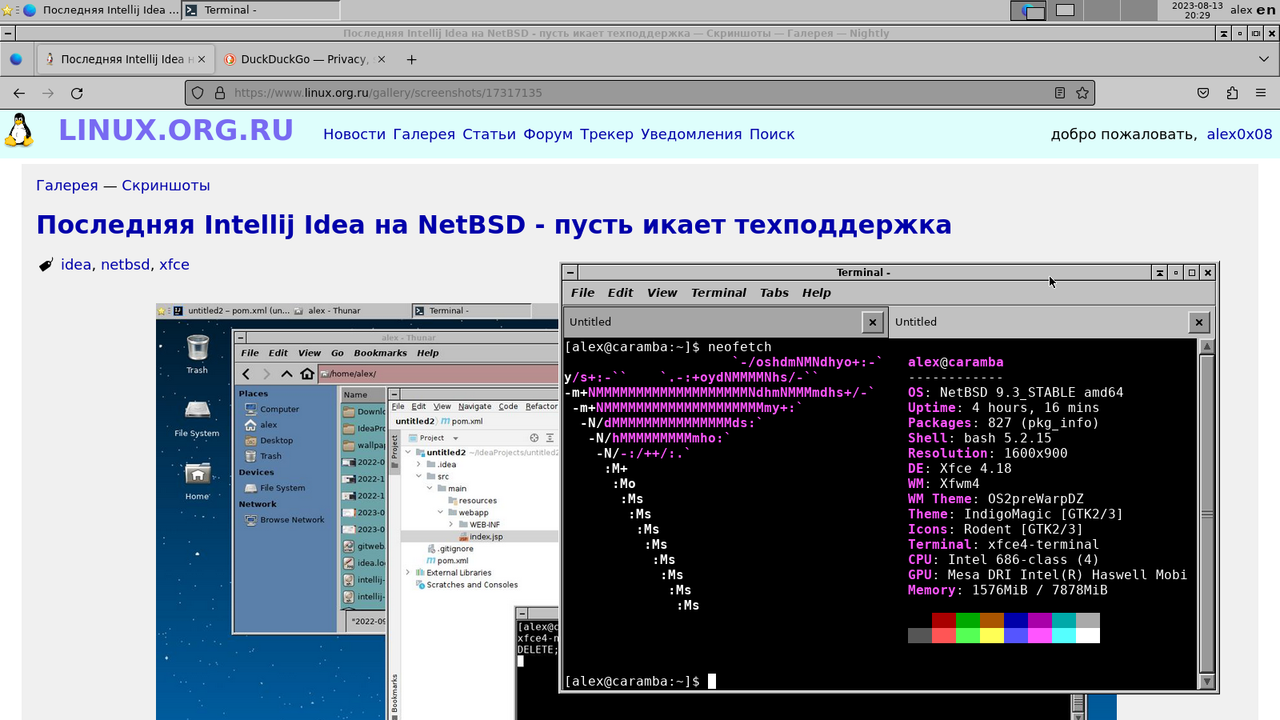Select the netbsd tag
Screen dimensions: 1280x720
125,265
